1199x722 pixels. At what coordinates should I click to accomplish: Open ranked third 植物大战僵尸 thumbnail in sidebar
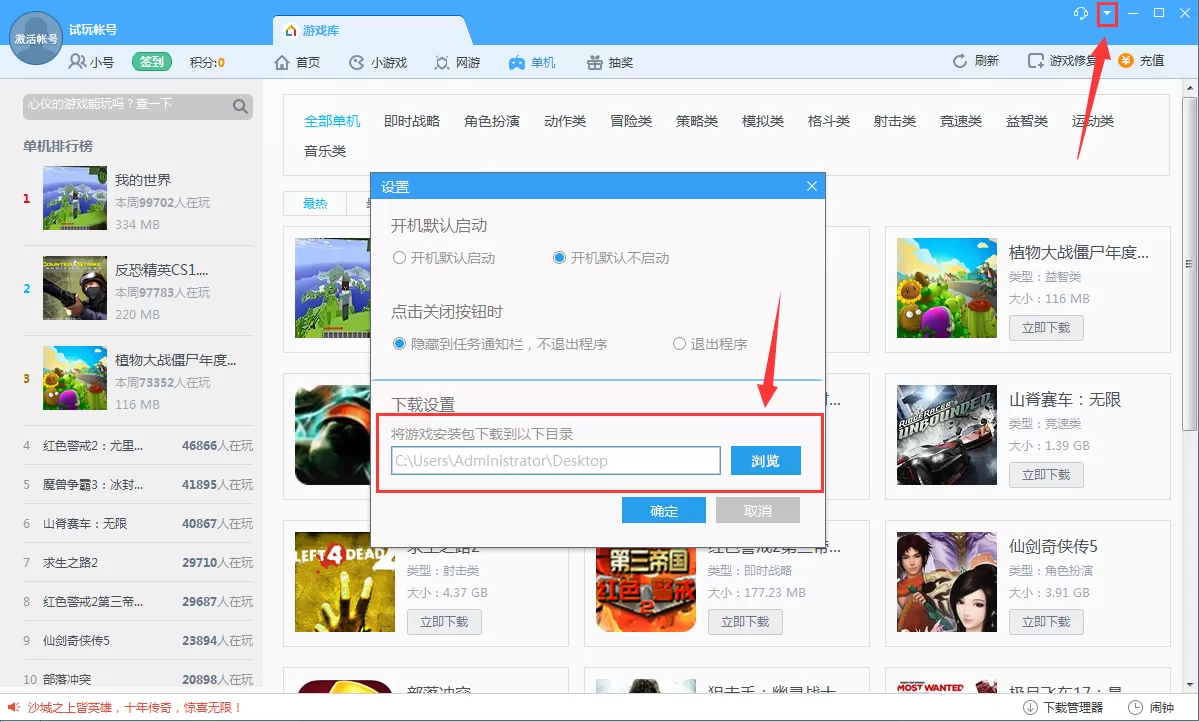pos(75,378)
